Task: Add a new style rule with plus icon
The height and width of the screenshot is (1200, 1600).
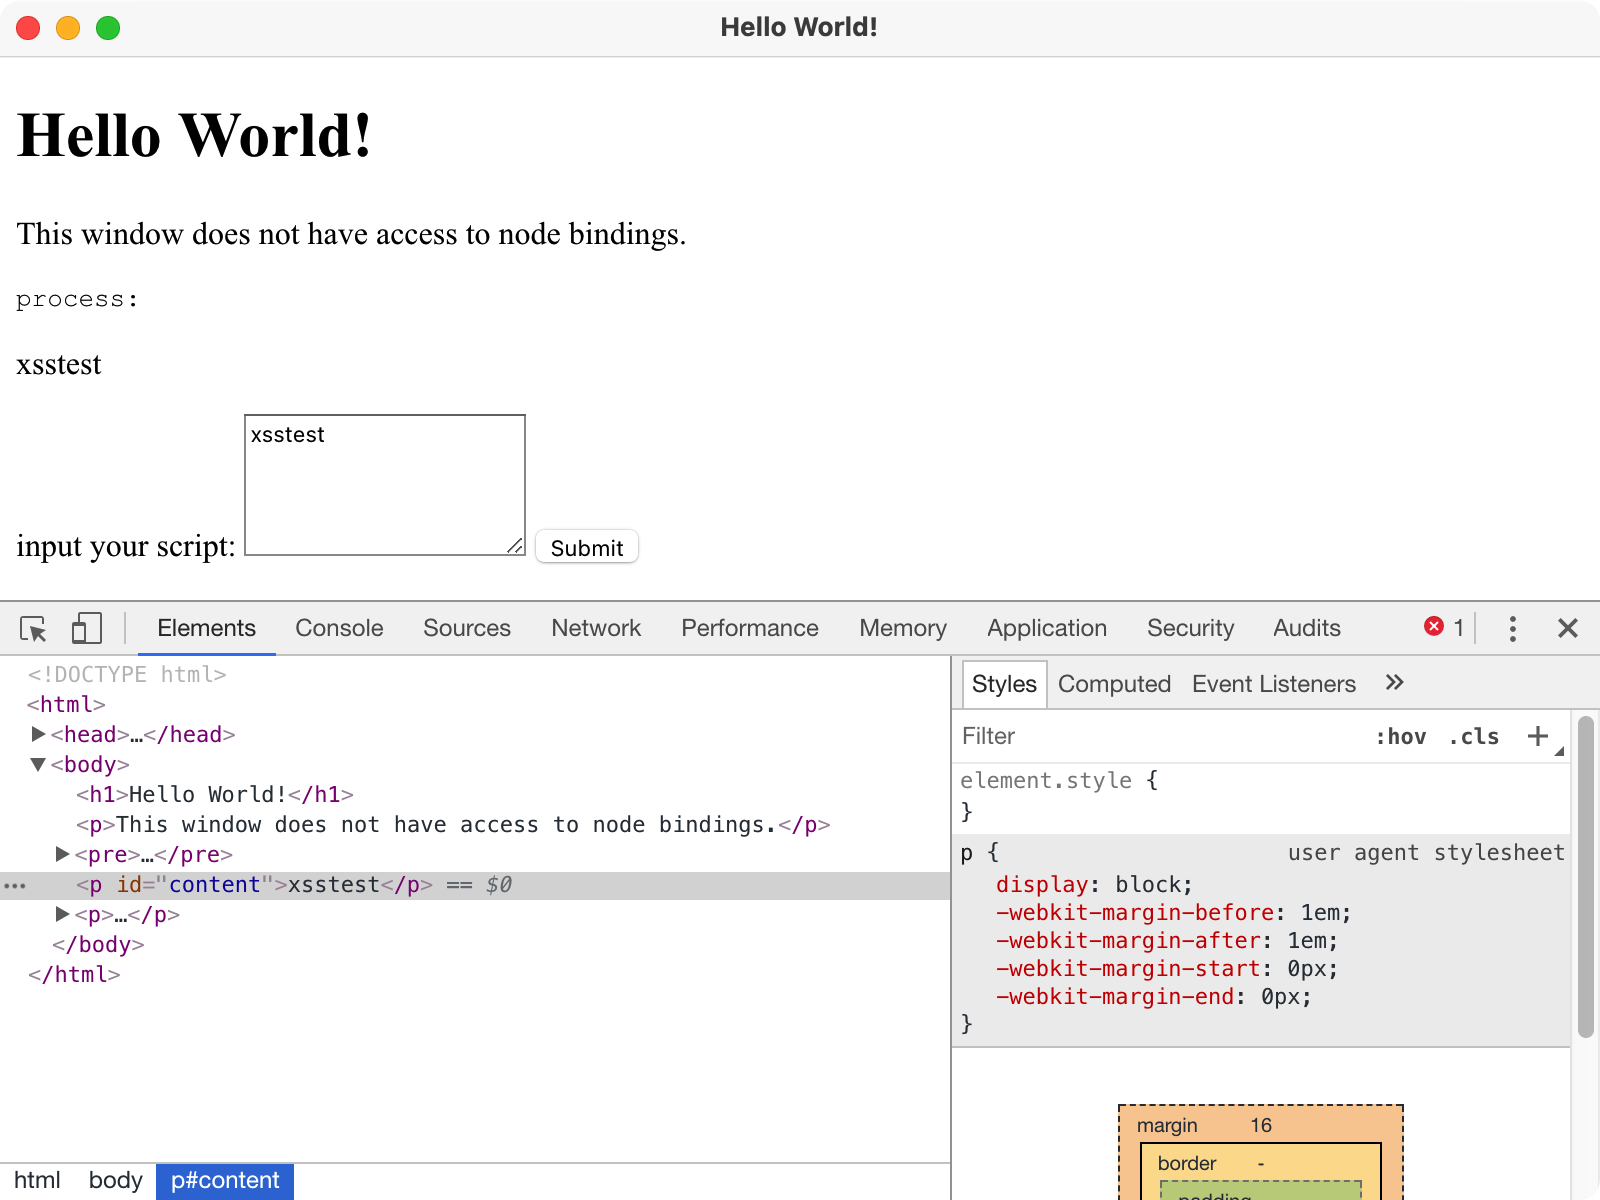Action: [x=1537, y=736]
